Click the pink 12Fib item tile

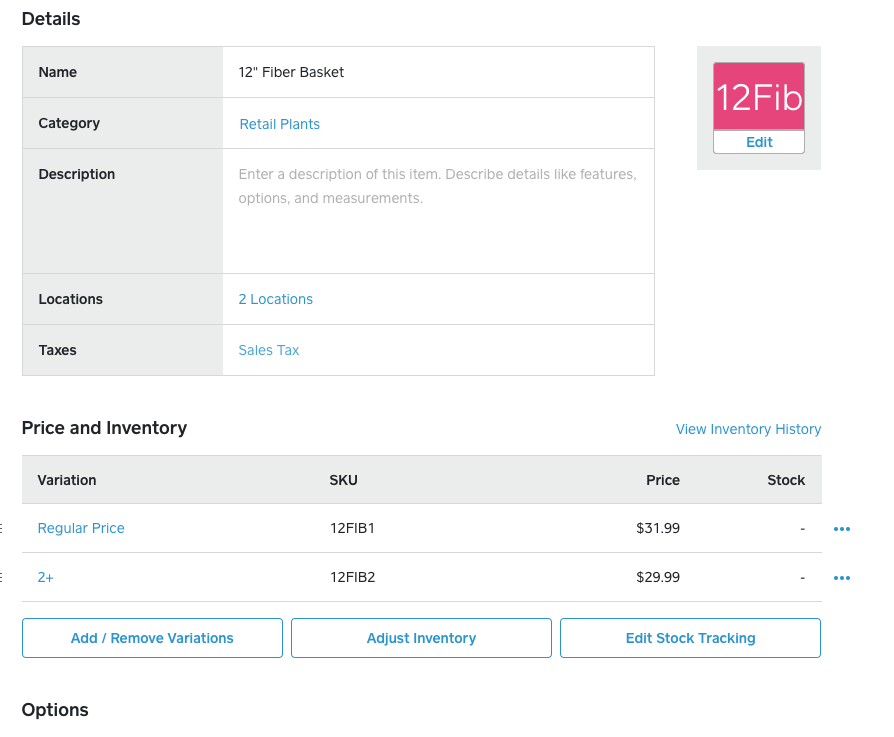point(758,97)
